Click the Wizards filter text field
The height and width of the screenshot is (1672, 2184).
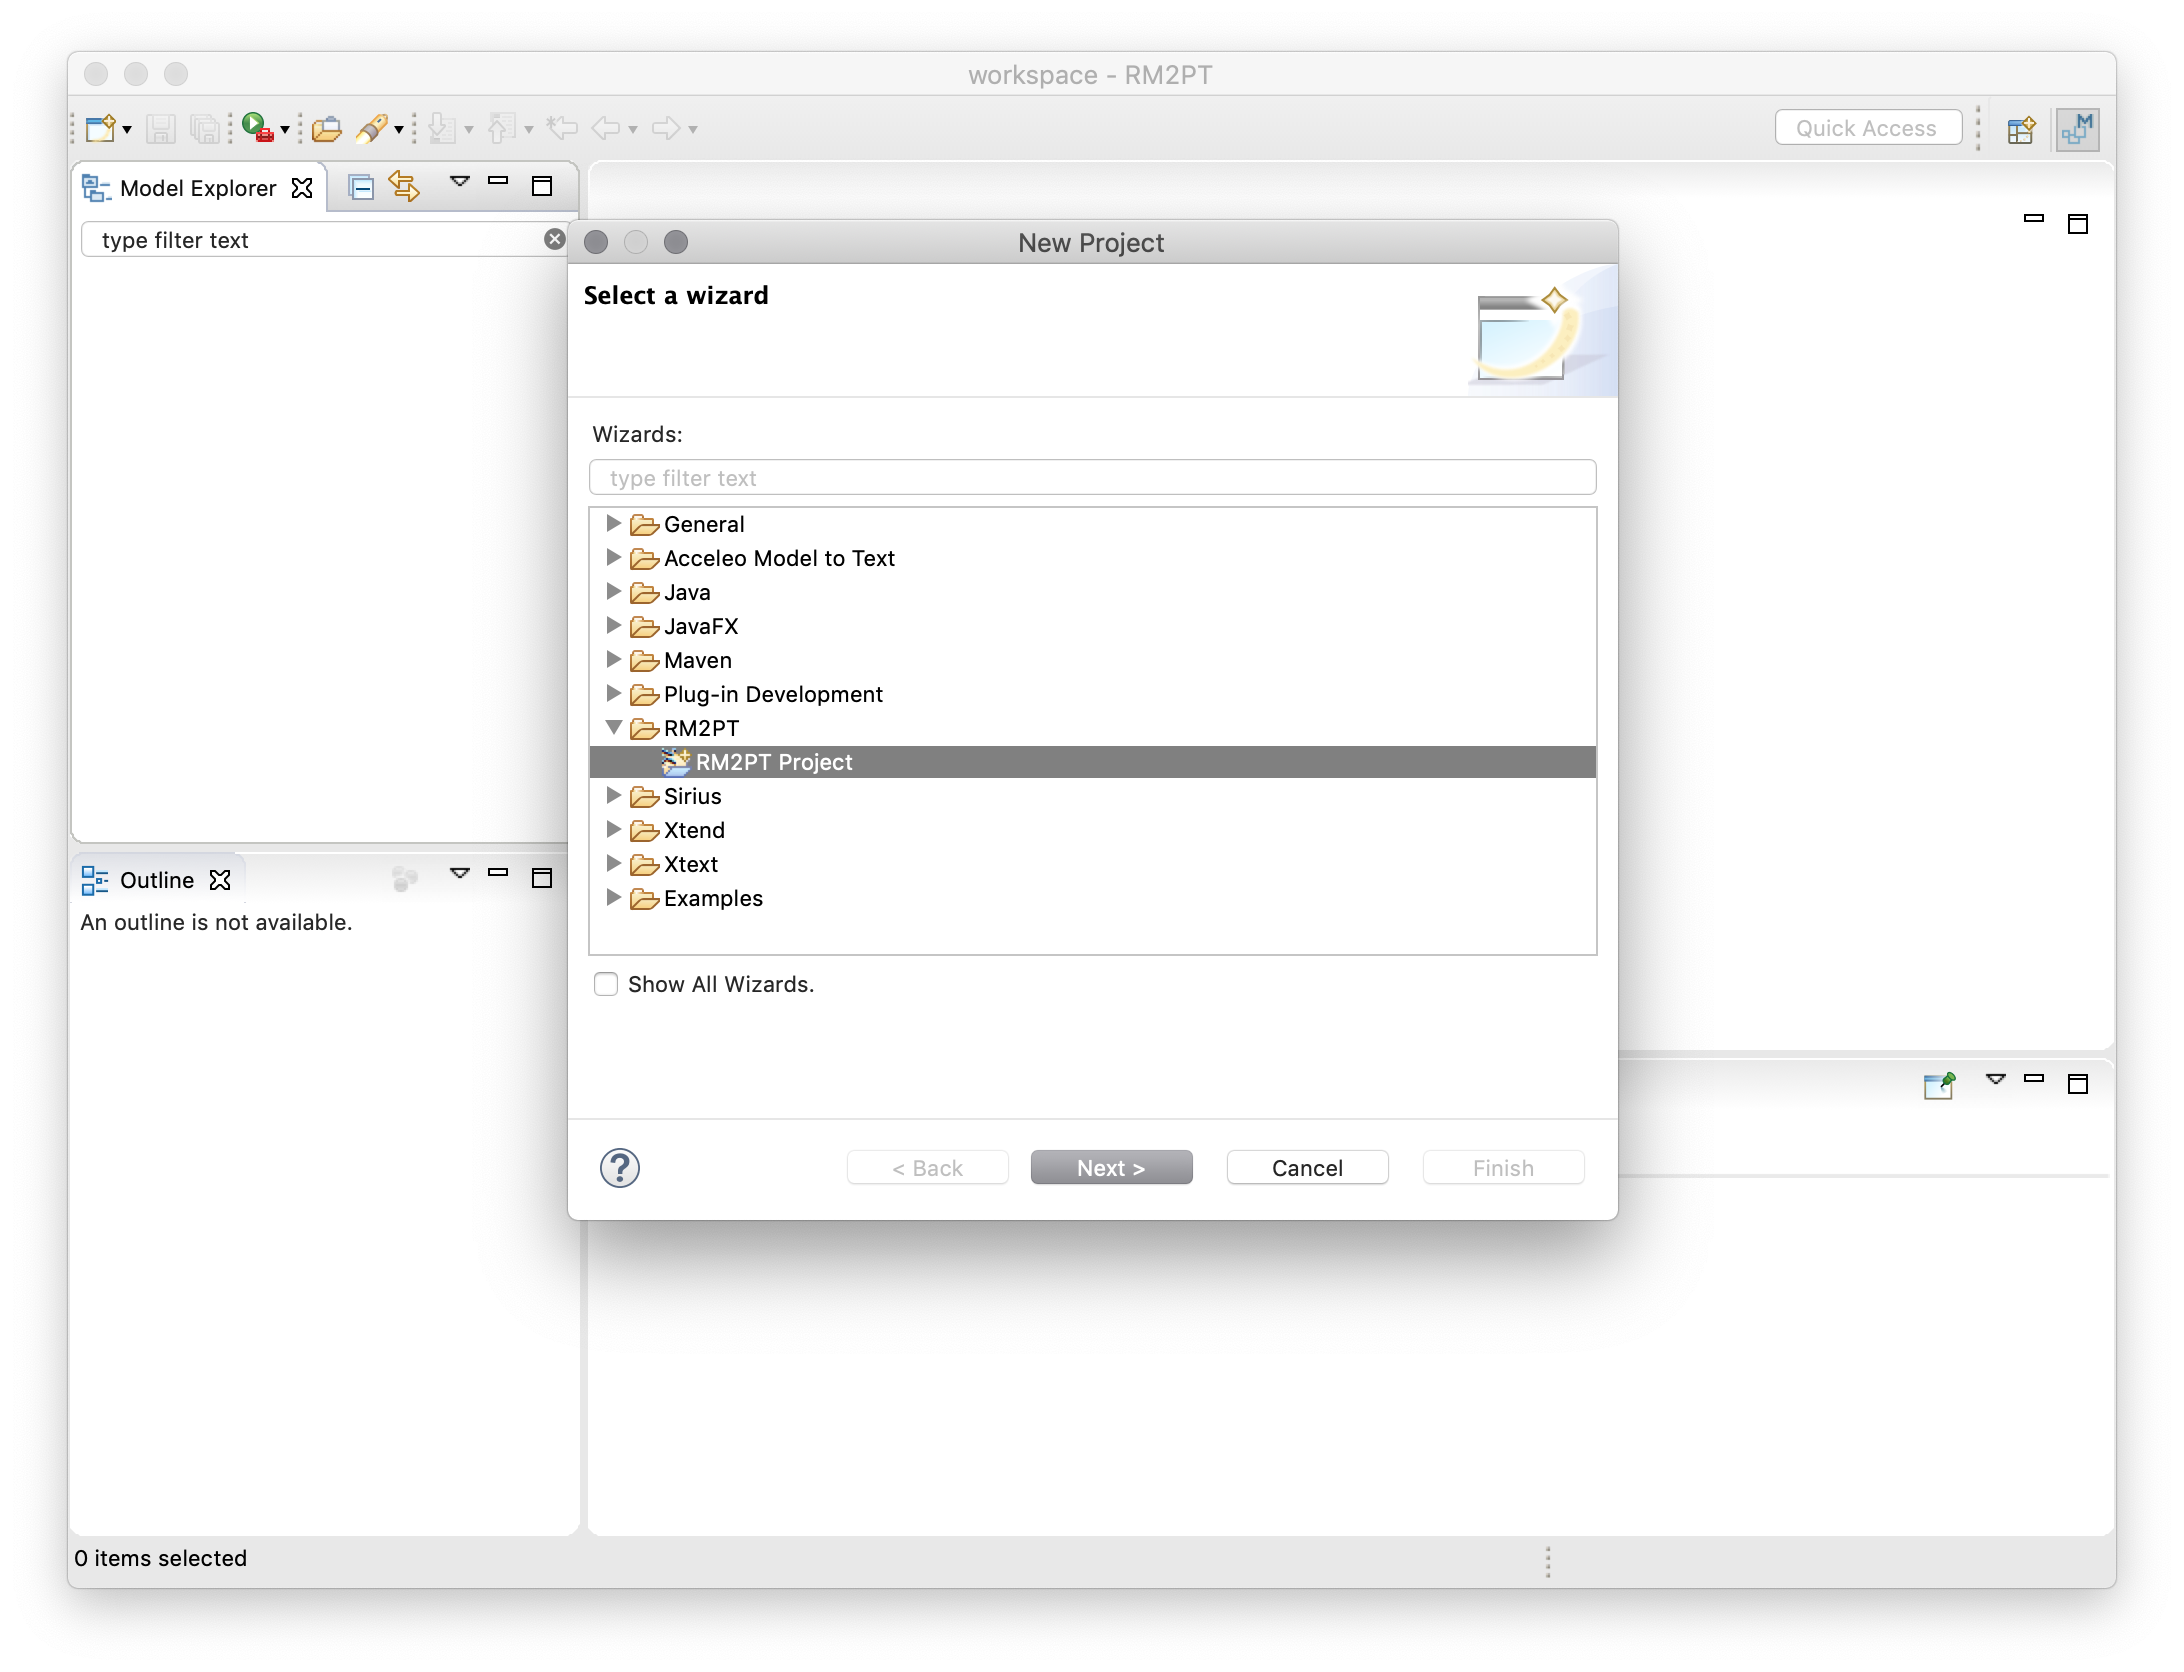[x=1092, y=478]
